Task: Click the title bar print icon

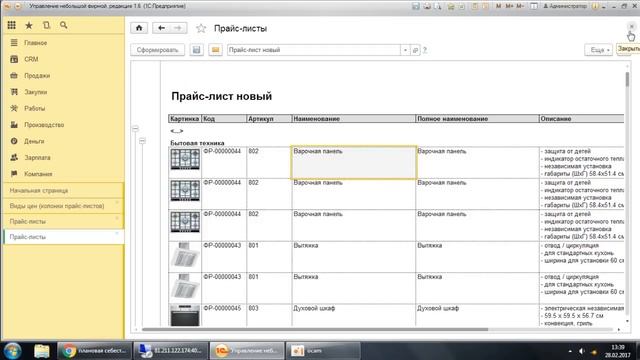Action: (x=427, y=6)
